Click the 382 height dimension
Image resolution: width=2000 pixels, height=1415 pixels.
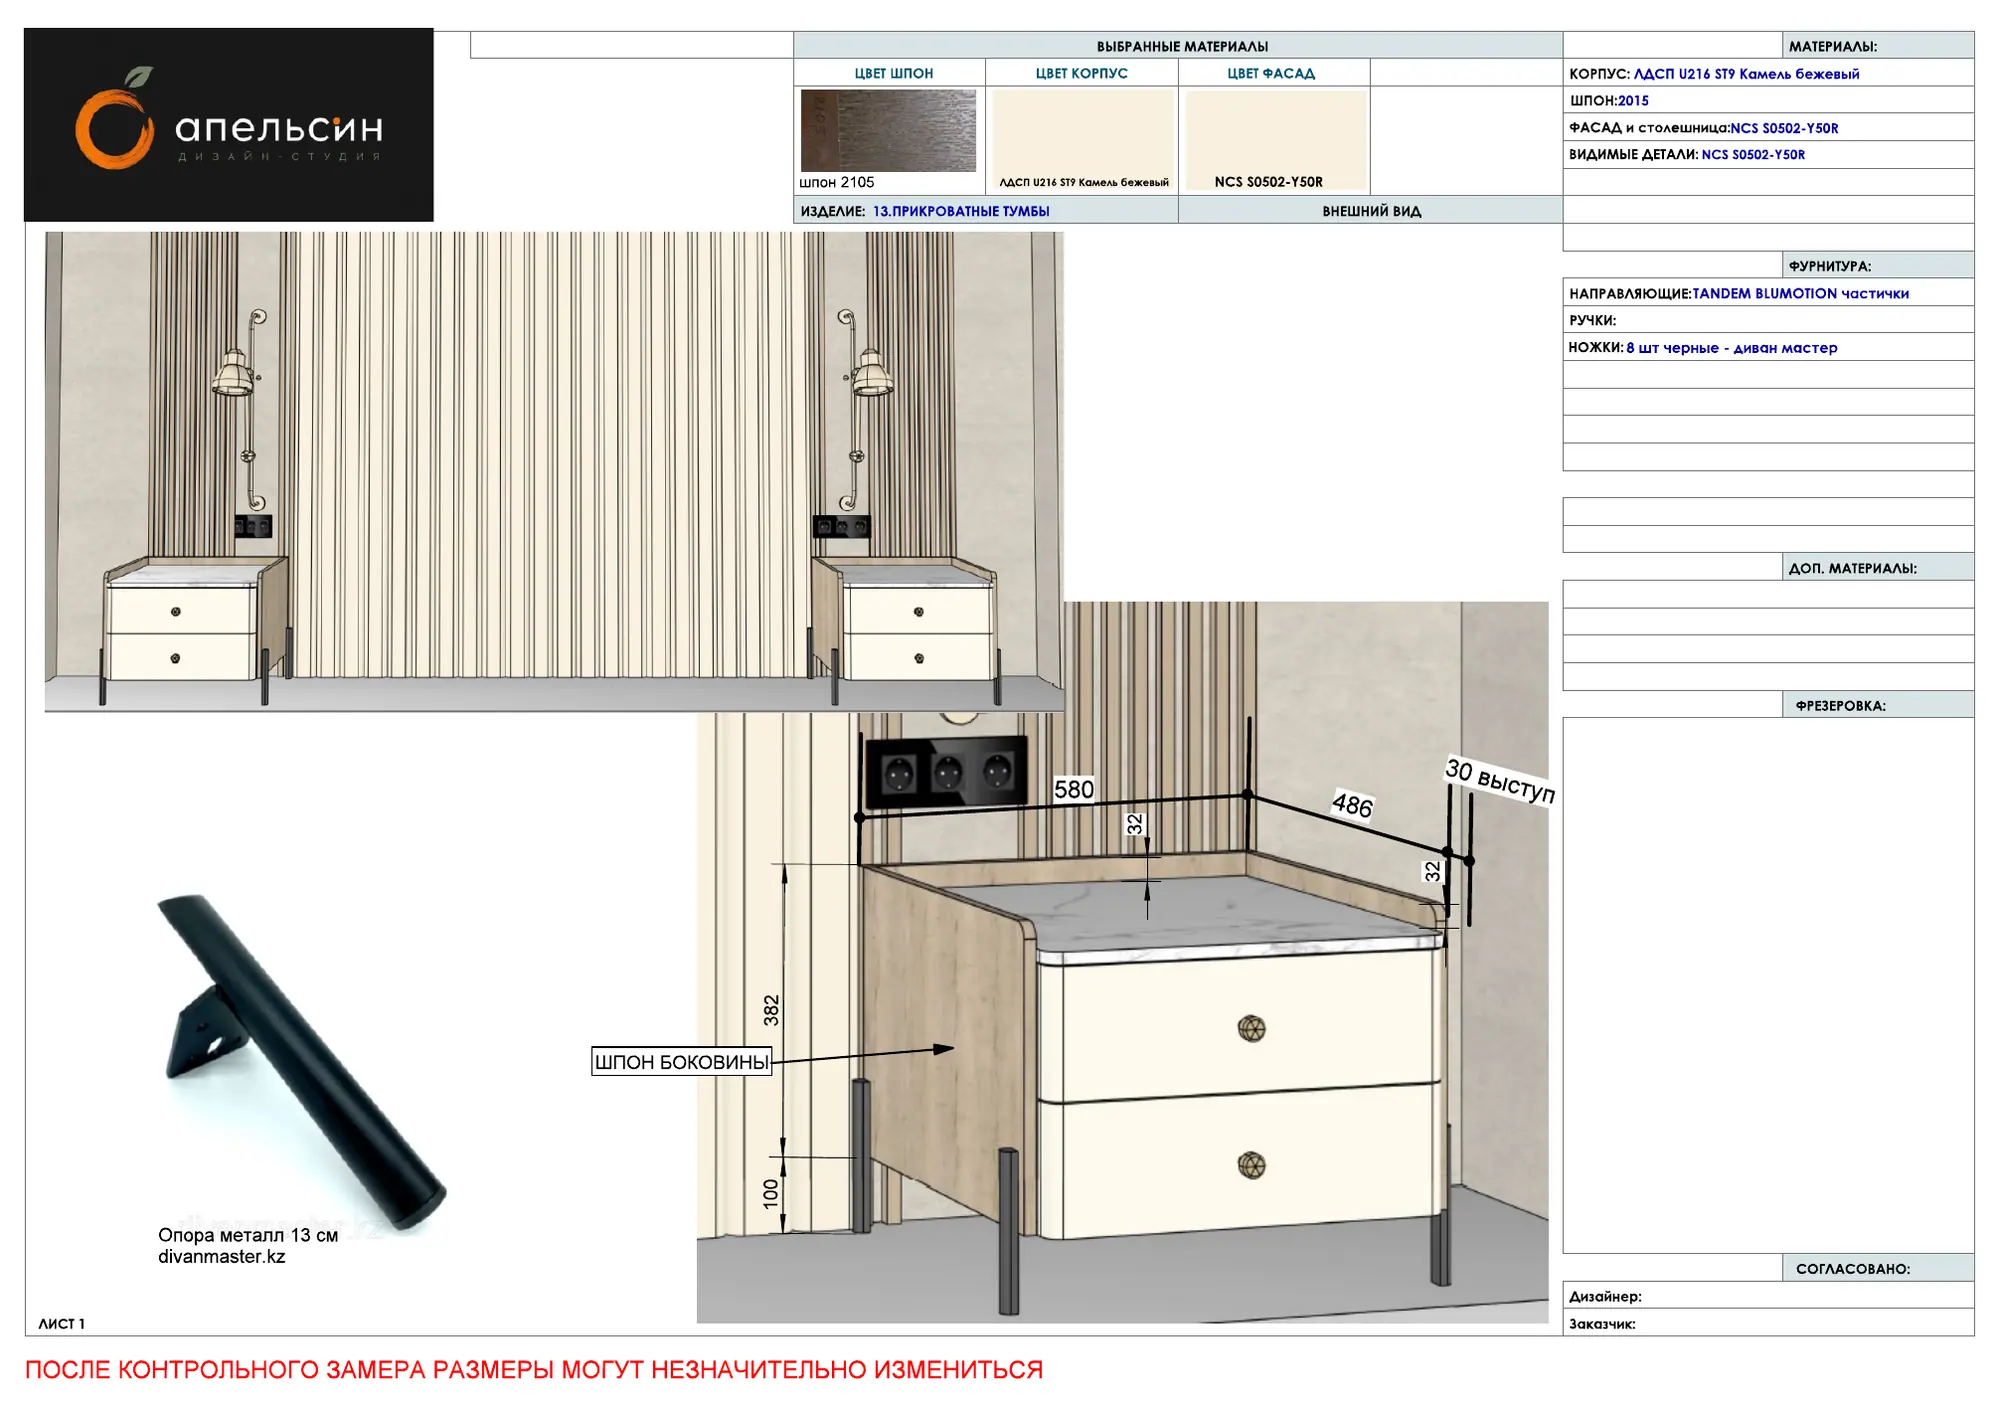click(x=771, y=1010)
